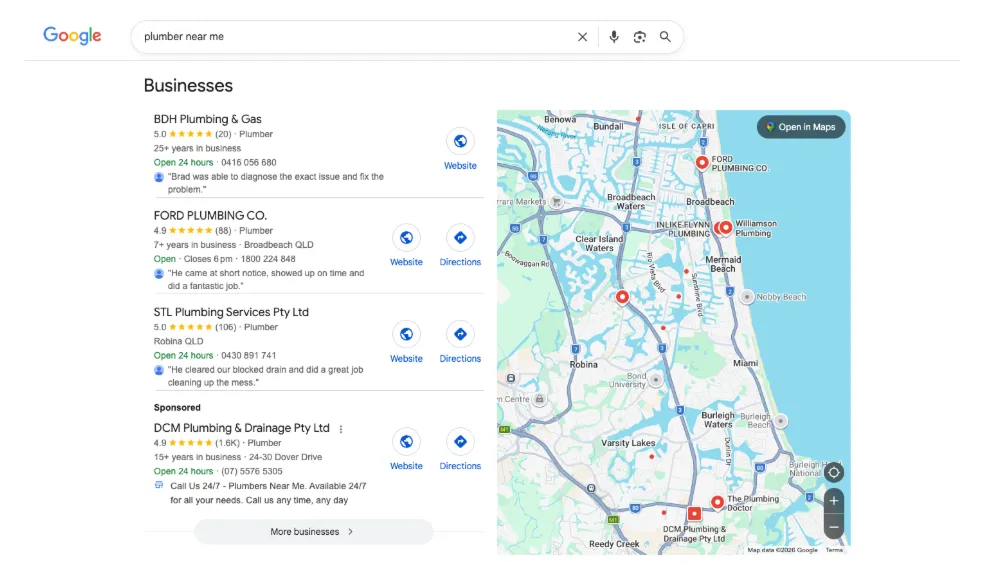The image size is (986, 577).
Task: Click BDH phone number 0416 056 680
Action: point(248,162)
